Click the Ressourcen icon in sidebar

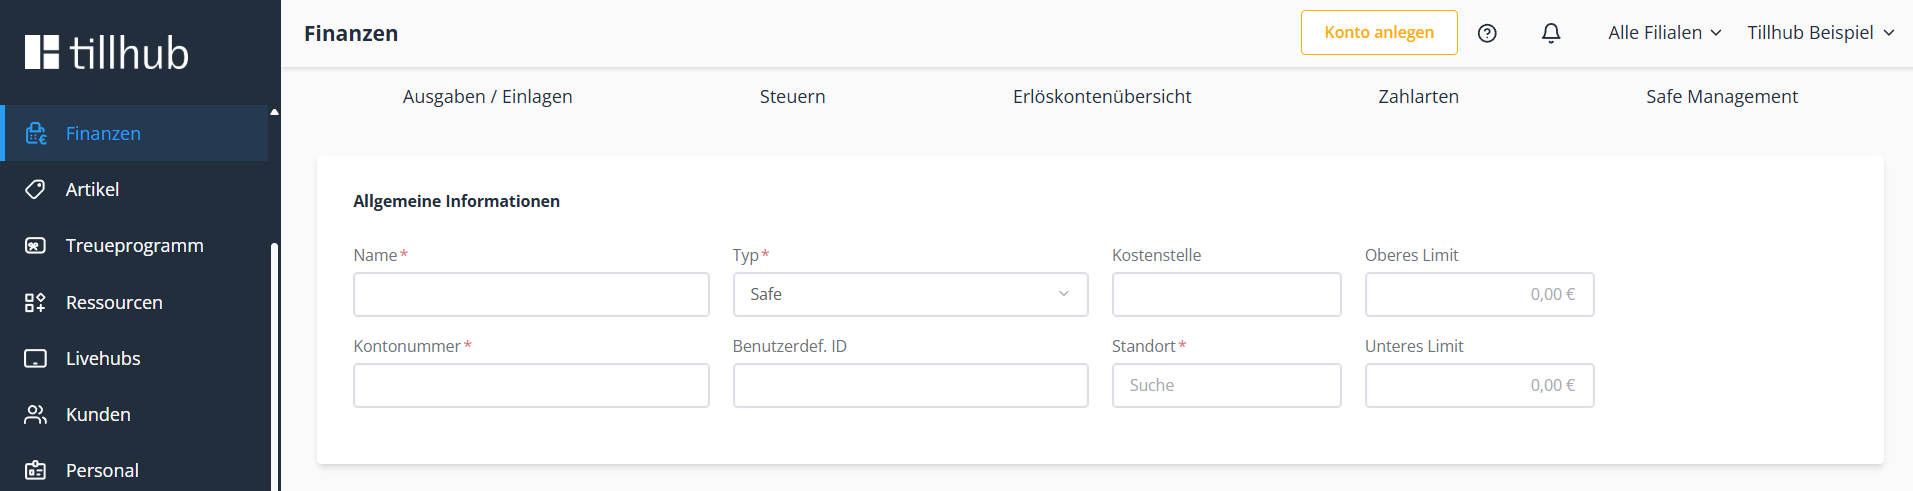tap(36, 303)
